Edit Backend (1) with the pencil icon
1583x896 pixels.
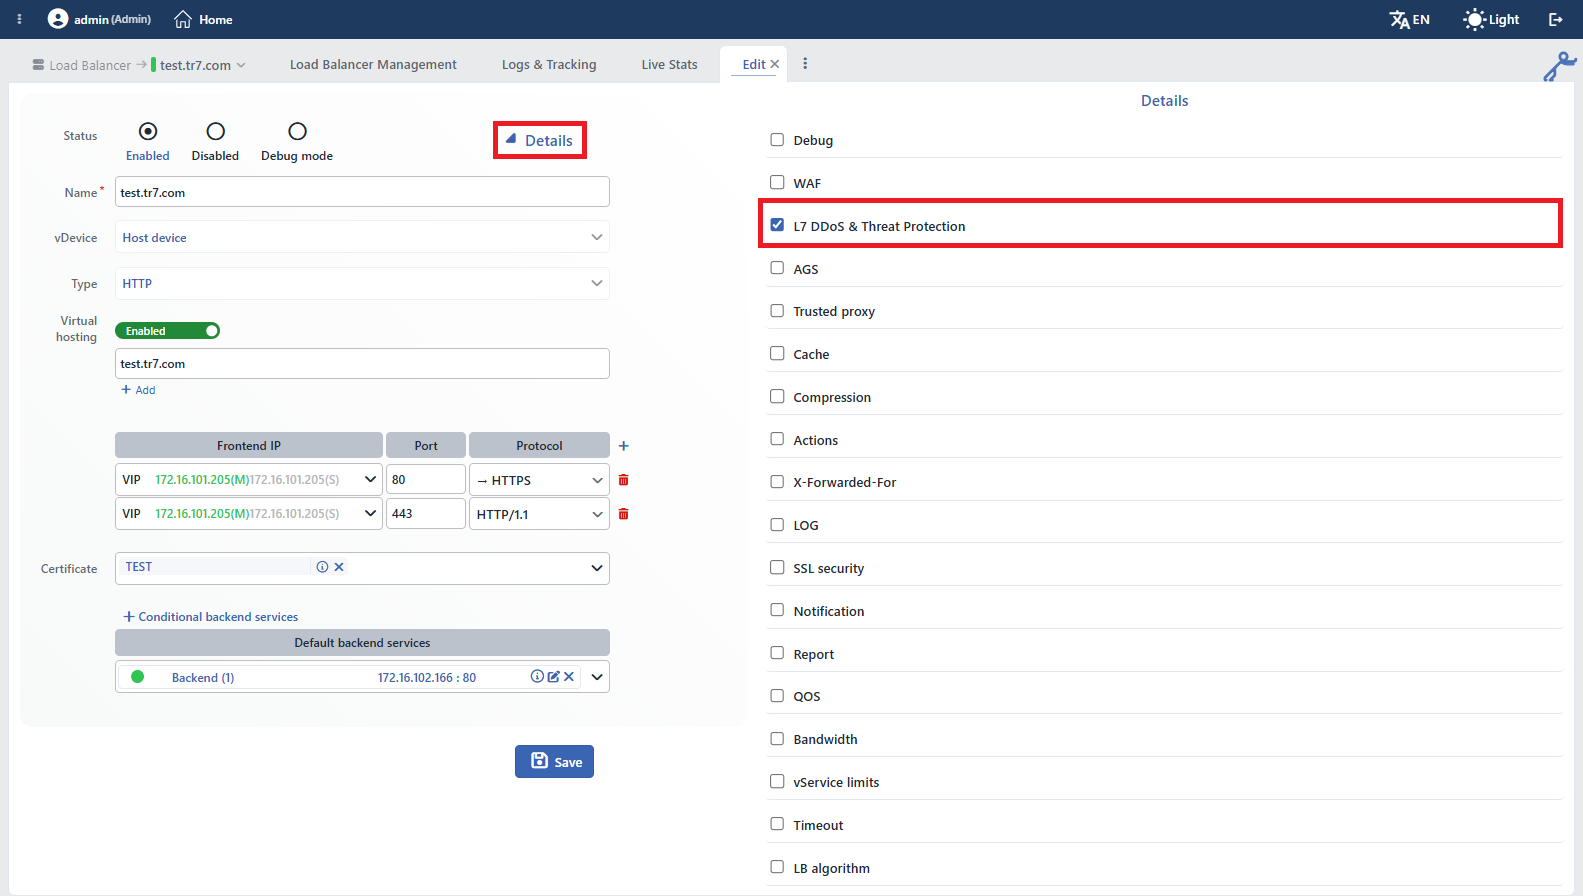click(553, 677)
